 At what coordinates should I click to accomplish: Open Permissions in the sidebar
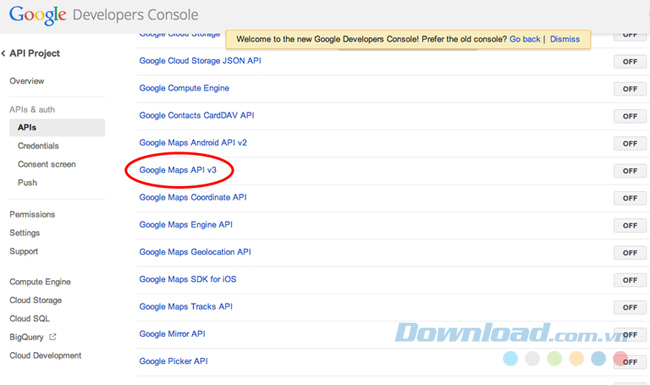[32, 214]
